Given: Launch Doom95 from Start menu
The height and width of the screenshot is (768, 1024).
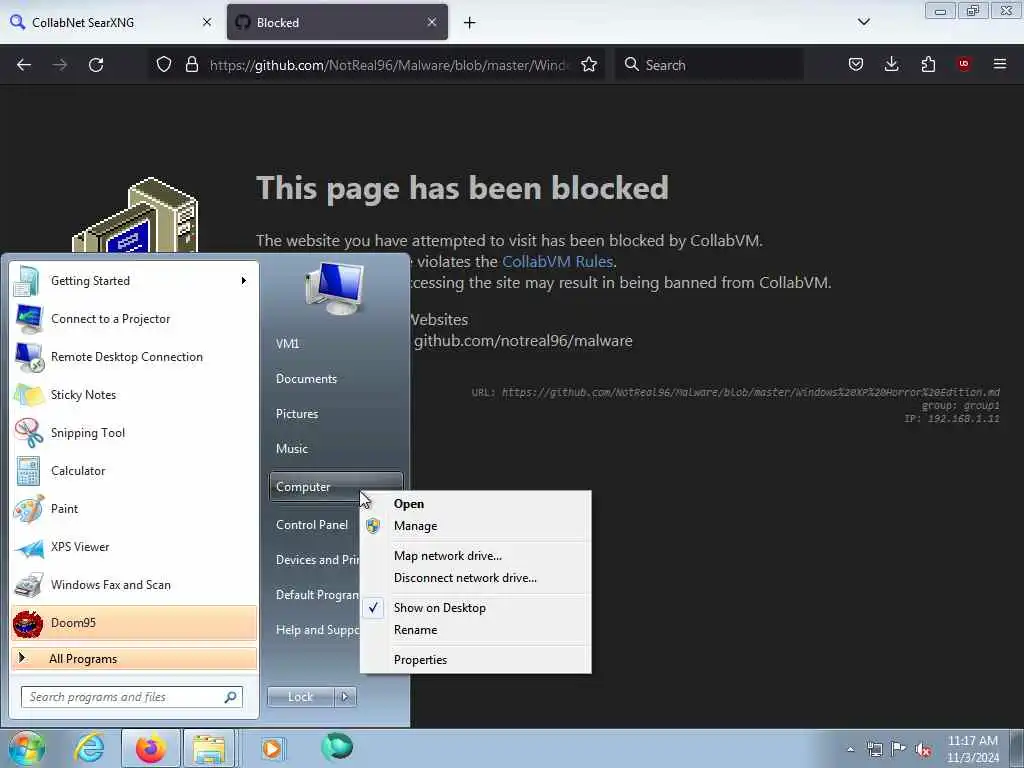Looking at the screenshot, I should (135, 622).
